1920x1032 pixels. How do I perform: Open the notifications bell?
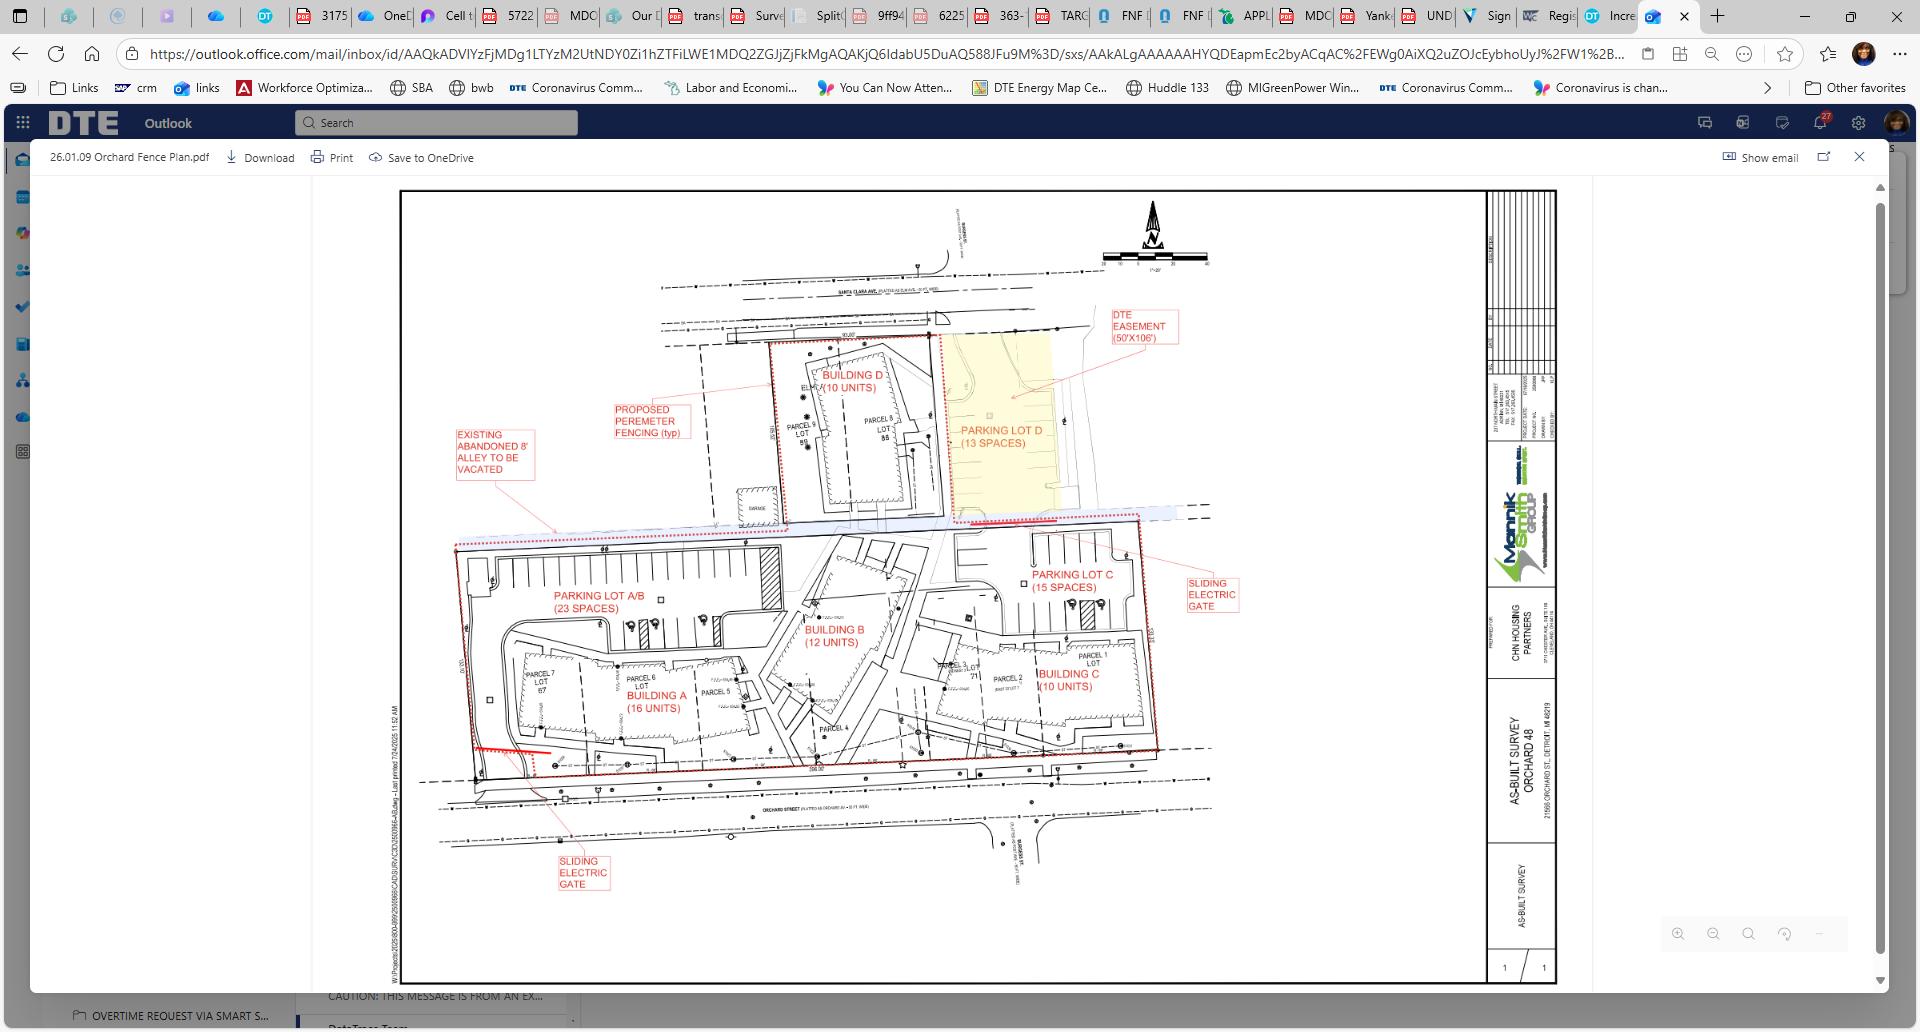[x=1820, y=123]
